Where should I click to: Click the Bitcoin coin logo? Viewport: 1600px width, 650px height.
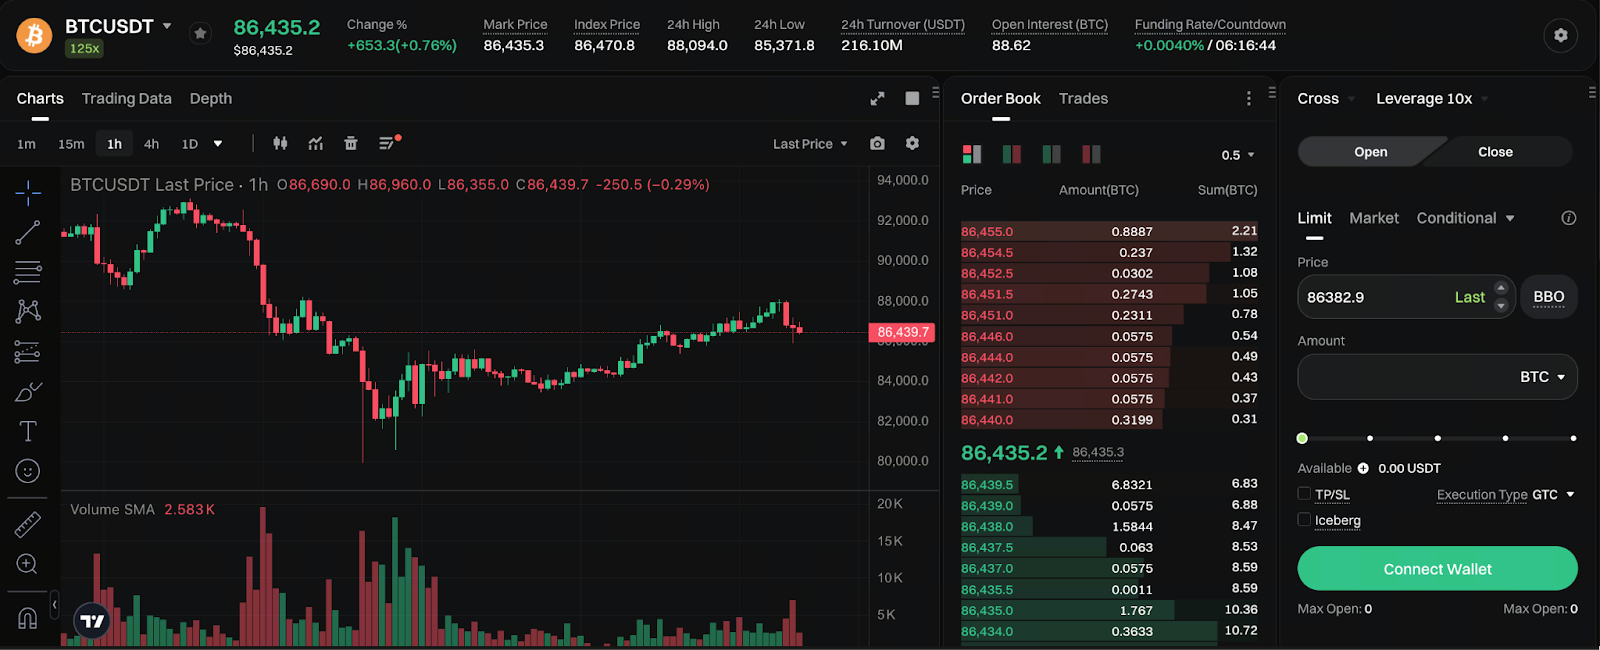(x=34, y=36)
